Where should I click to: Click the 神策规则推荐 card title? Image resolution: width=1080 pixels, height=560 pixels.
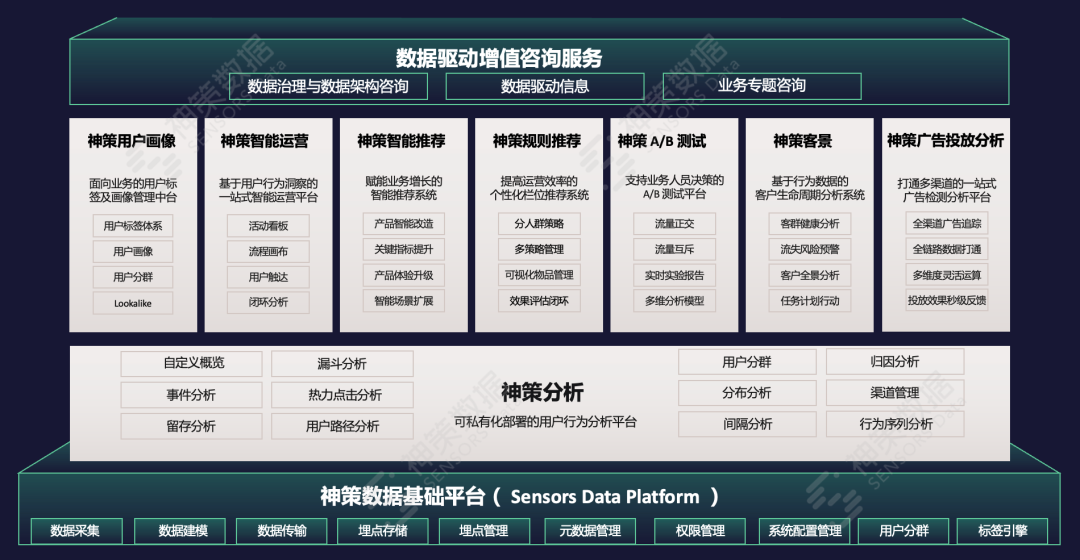(x=537, y=141)
